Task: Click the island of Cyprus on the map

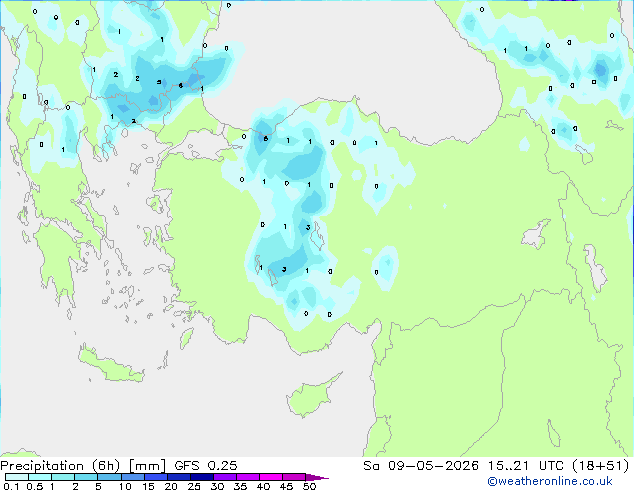Action: pos(311,397)
